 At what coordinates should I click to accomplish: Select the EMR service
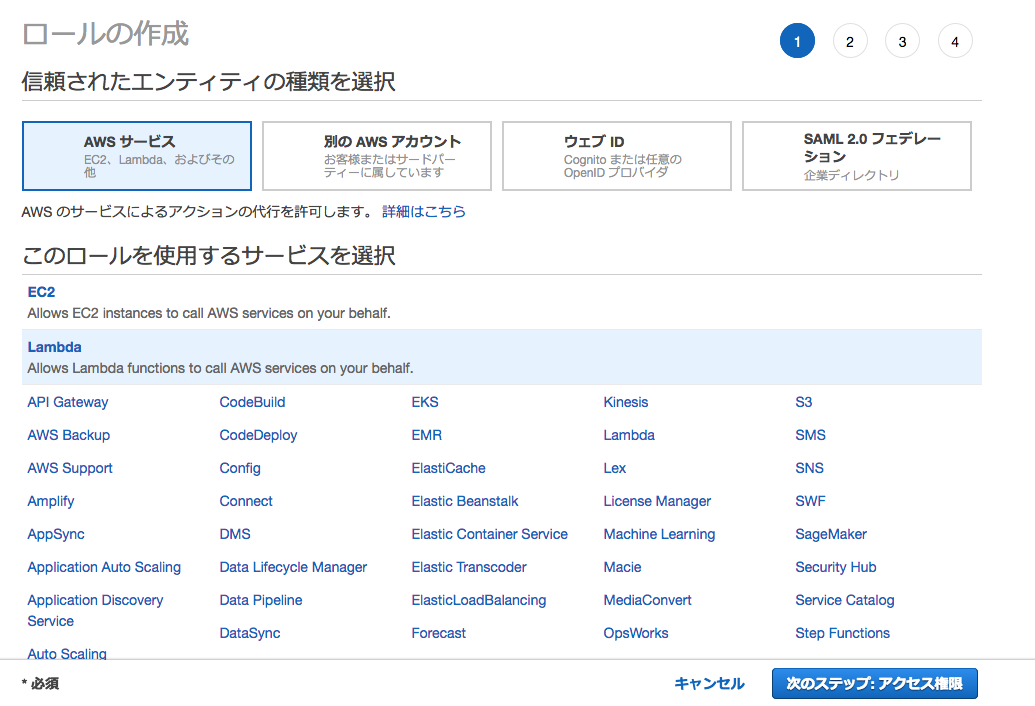[426, 435]
